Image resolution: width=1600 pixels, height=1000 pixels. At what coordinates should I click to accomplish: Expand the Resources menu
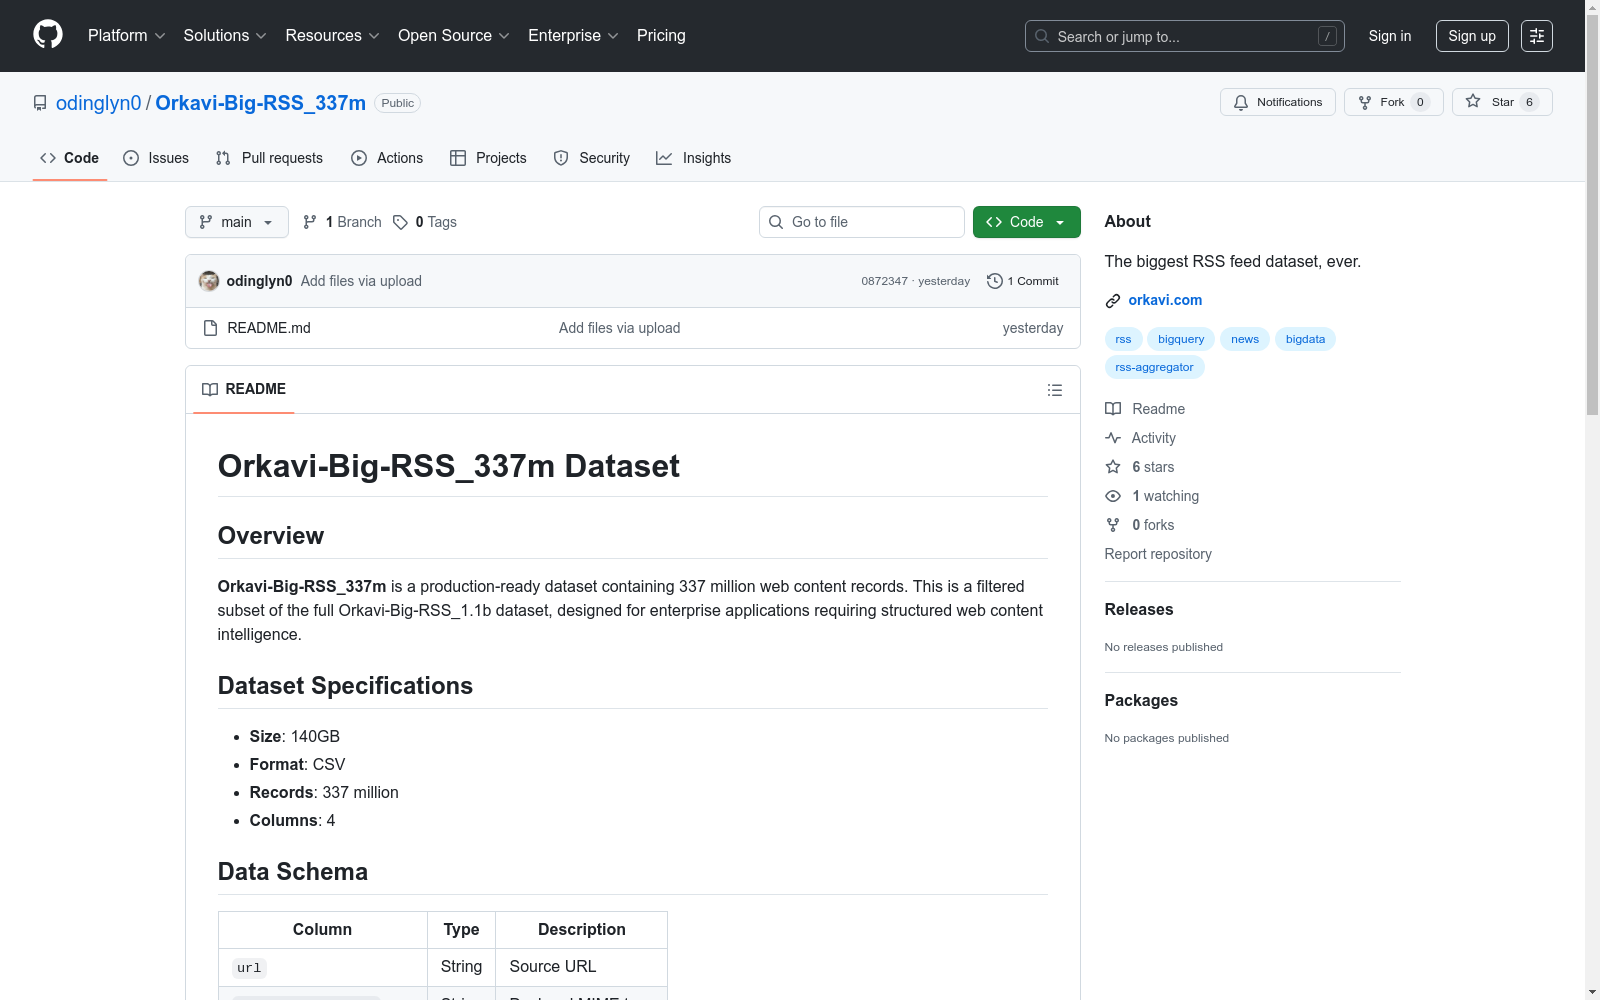pyautogui.click(x=332, y=35)
